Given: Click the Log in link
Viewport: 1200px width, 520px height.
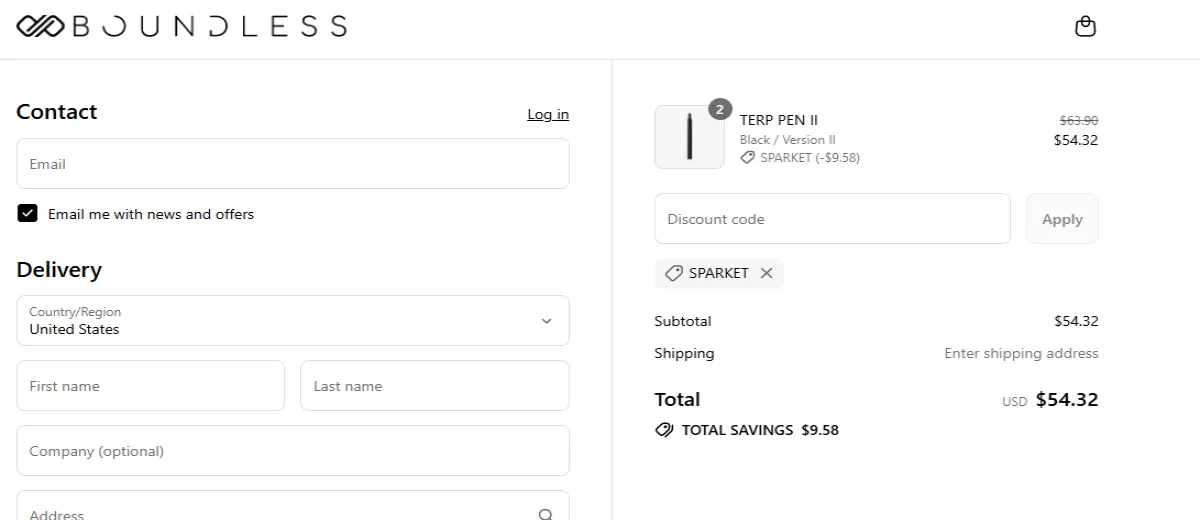Looking at the screenshot, I should (x=548, y=114).
